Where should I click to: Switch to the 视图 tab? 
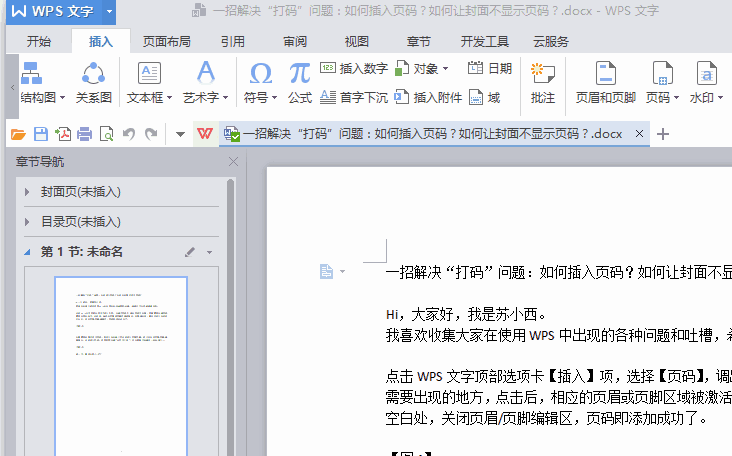point(357,42)
